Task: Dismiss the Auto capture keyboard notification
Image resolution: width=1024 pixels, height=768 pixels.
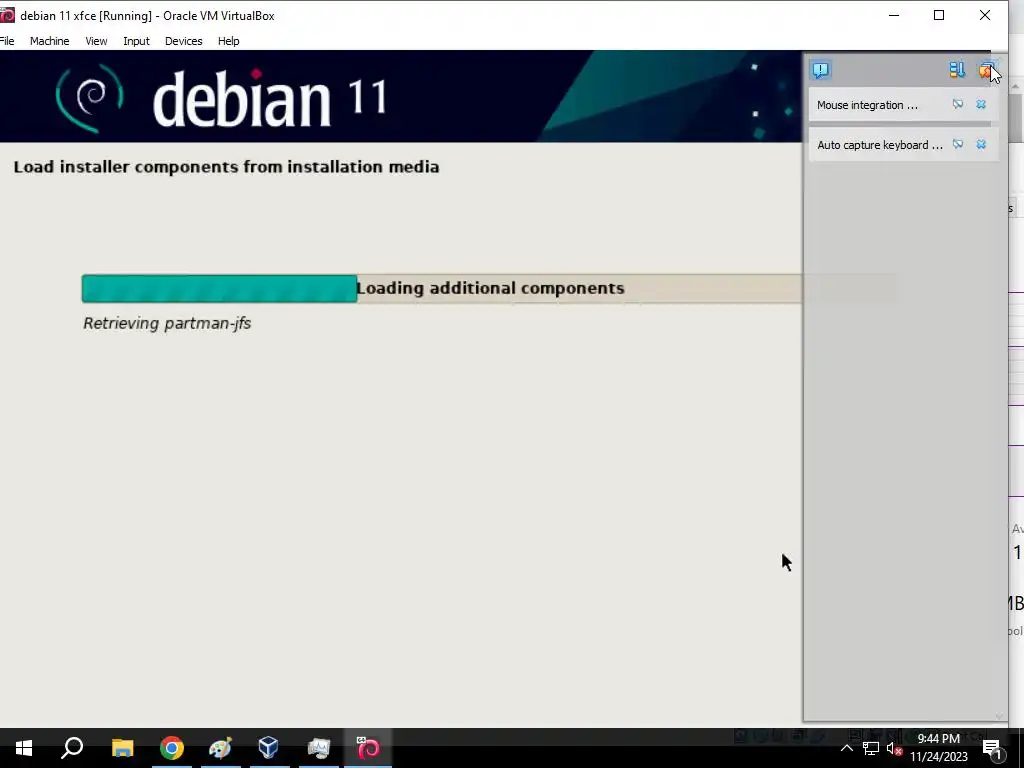Action: (x=981, y=144)
